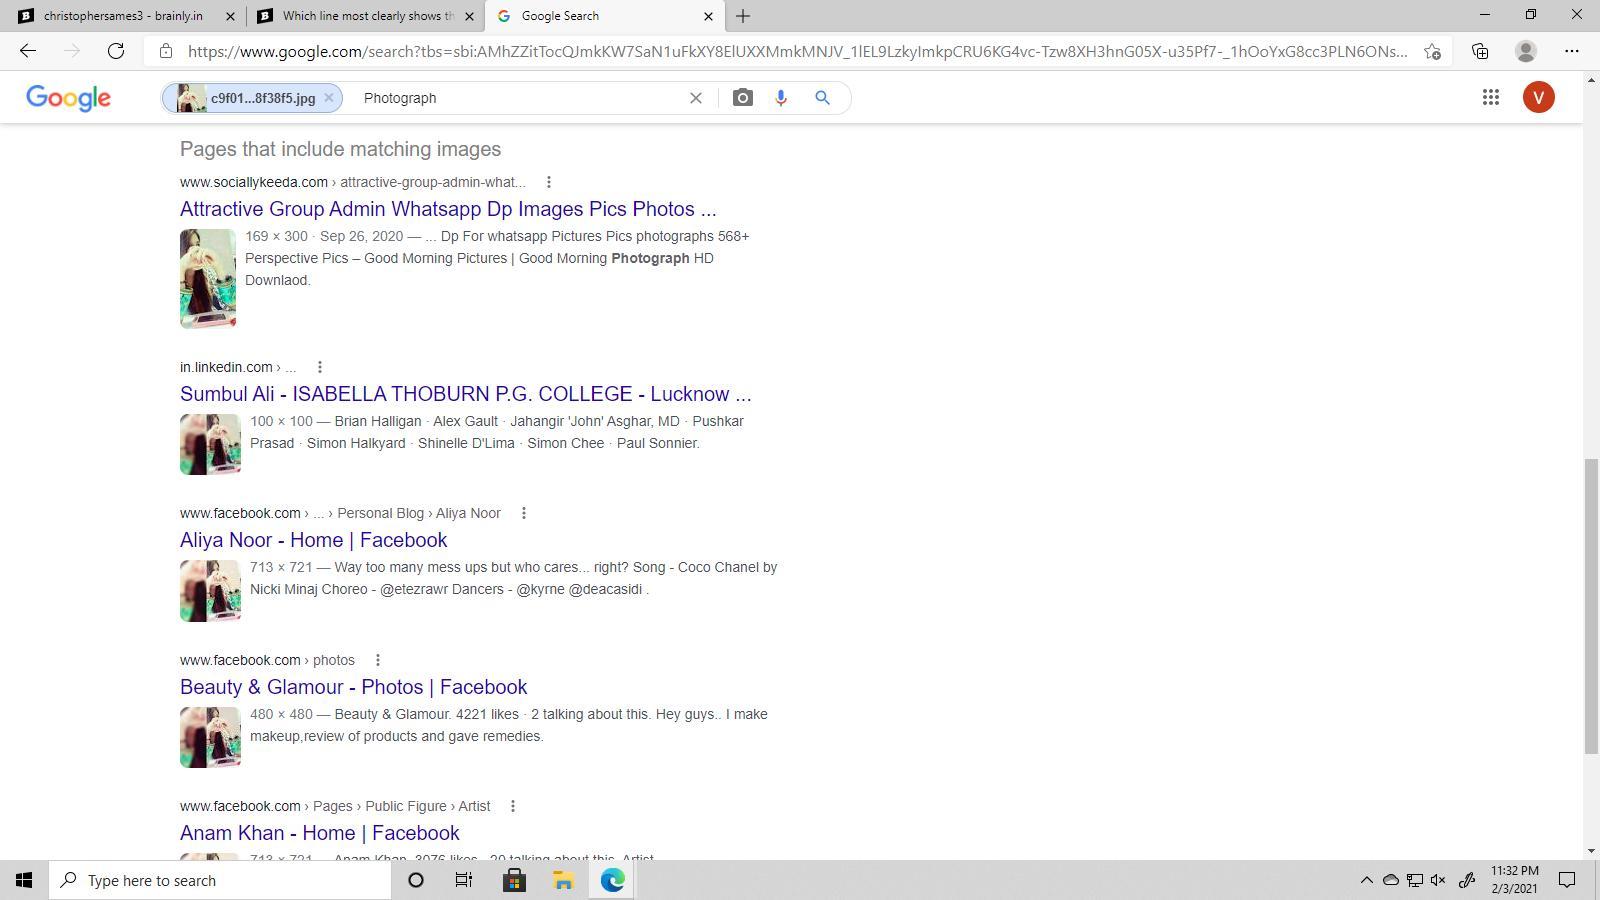Launch Microsoft Store from the taskbar
This screenshot has width=1600, height=900.
tap(514, 880)
